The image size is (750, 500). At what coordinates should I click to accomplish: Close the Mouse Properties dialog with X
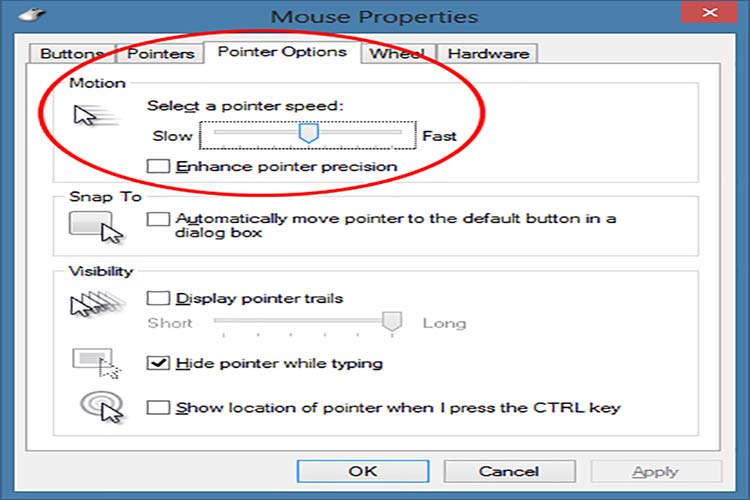coord(709,12)
